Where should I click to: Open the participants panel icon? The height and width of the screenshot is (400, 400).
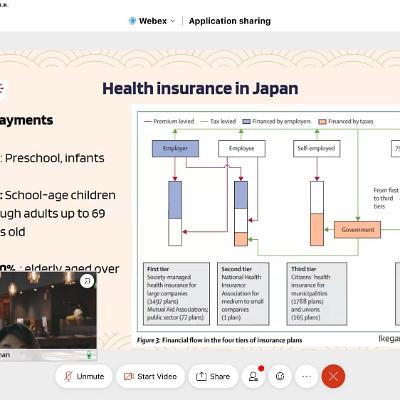[254, 376]
